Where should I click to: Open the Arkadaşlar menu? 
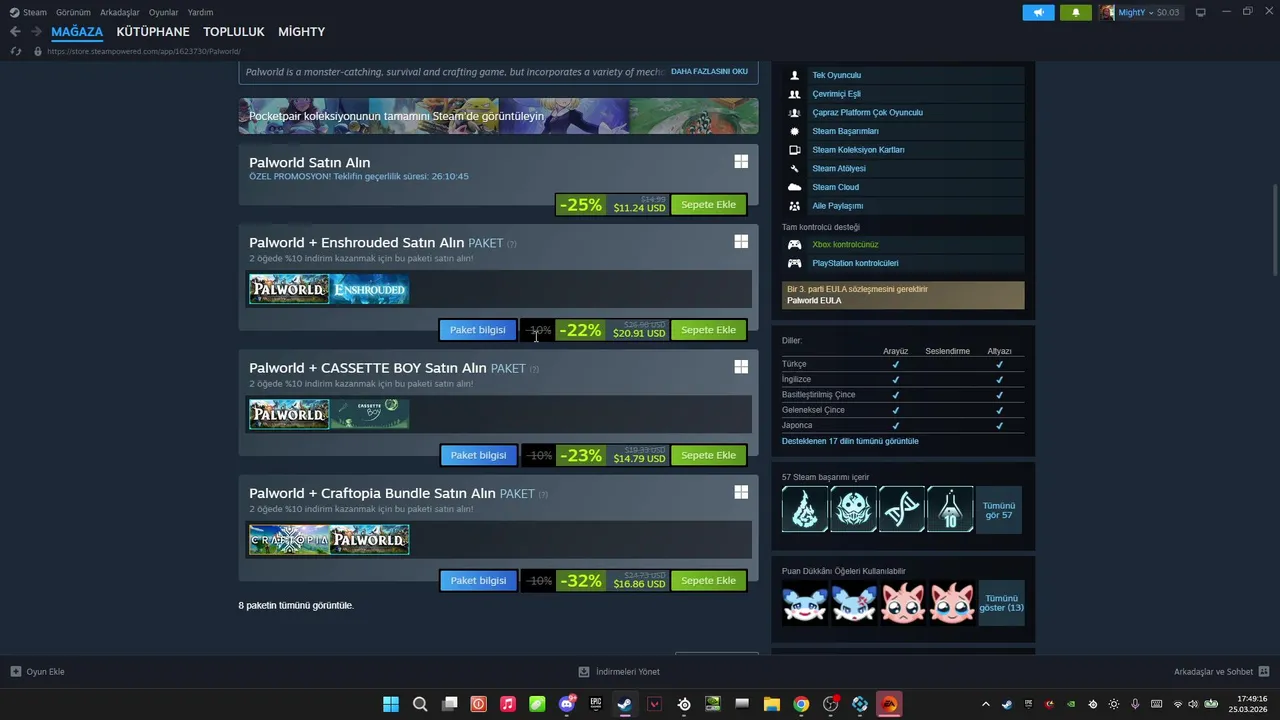(120, 12)
